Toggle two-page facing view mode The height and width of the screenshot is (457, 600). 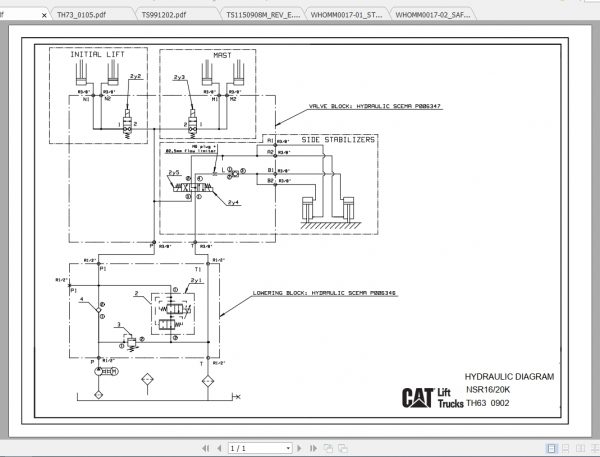580,448
